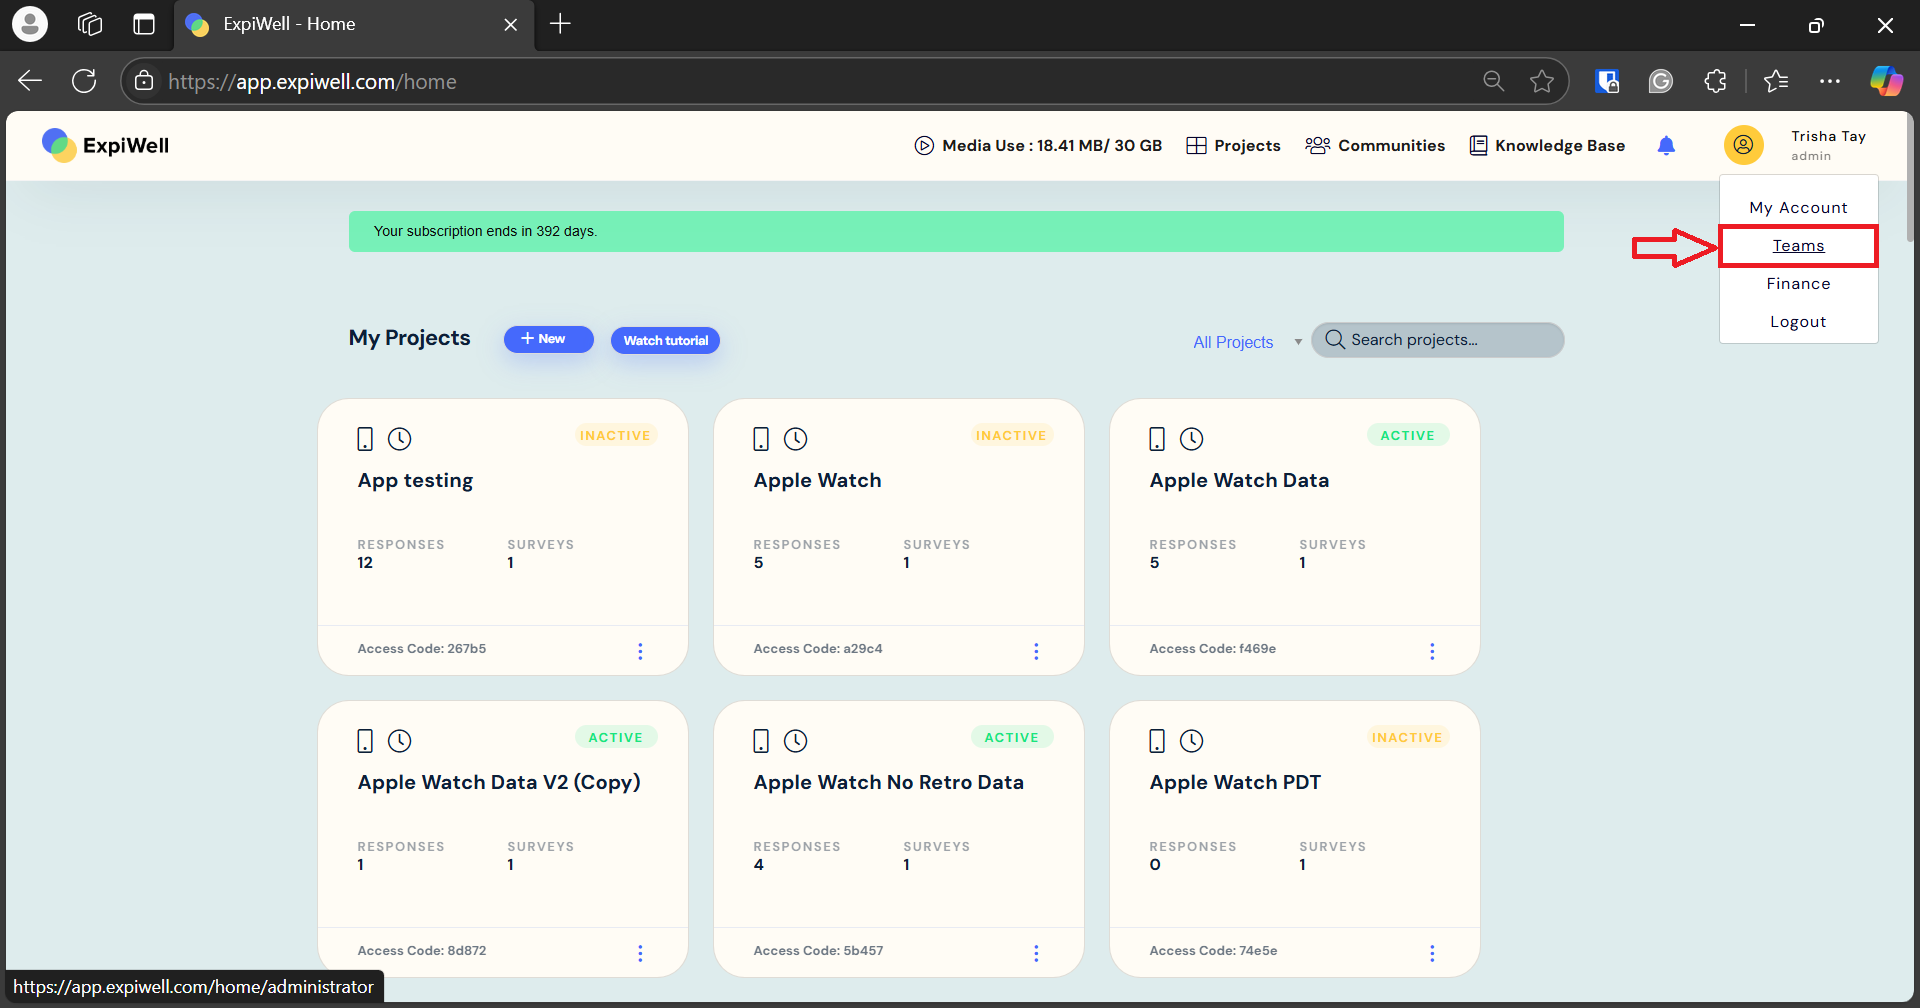
Task: Click the browser address bar URL
Action: pyautogui.click(x=312, y=82)
